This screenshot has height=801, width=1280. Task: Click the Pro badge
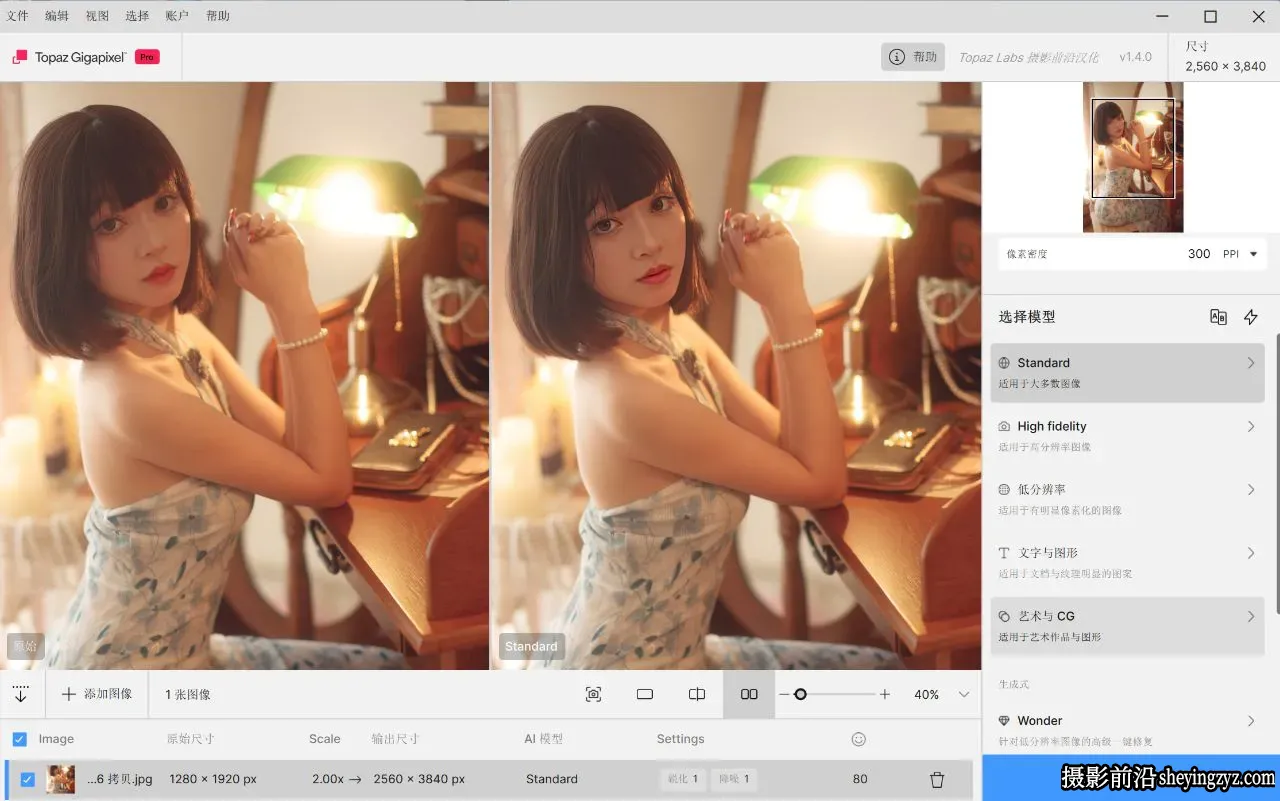coord(147,57)
